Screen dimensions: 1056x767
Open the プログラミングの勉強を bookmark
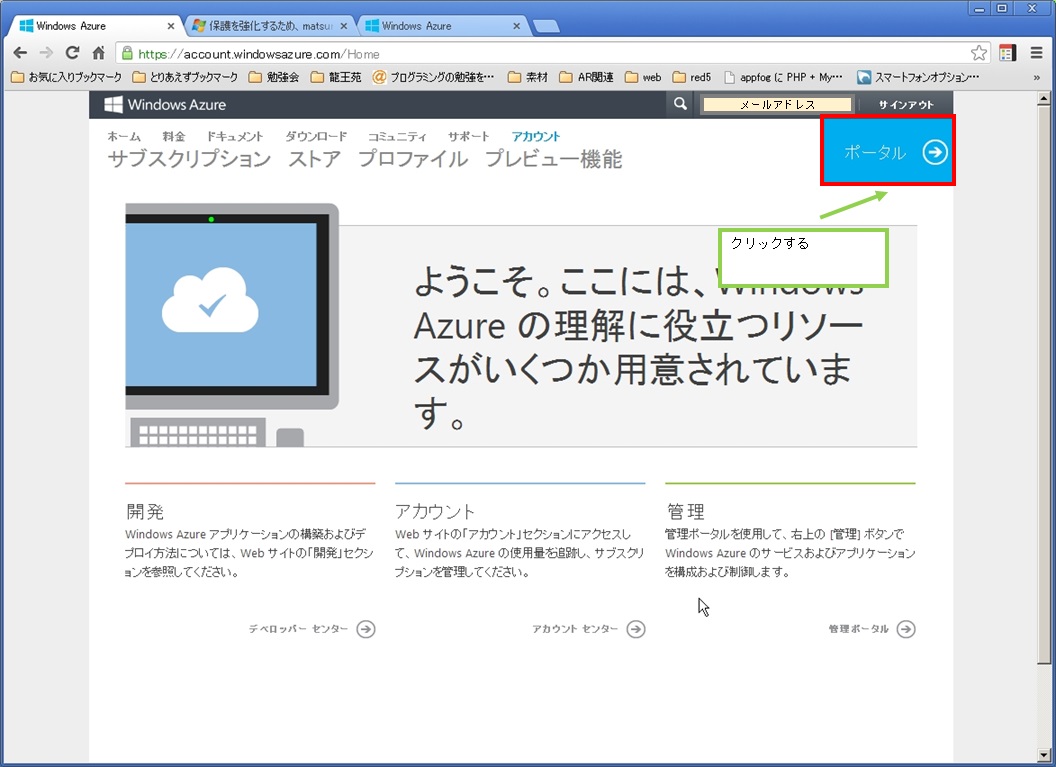click(x=434, y=77)
